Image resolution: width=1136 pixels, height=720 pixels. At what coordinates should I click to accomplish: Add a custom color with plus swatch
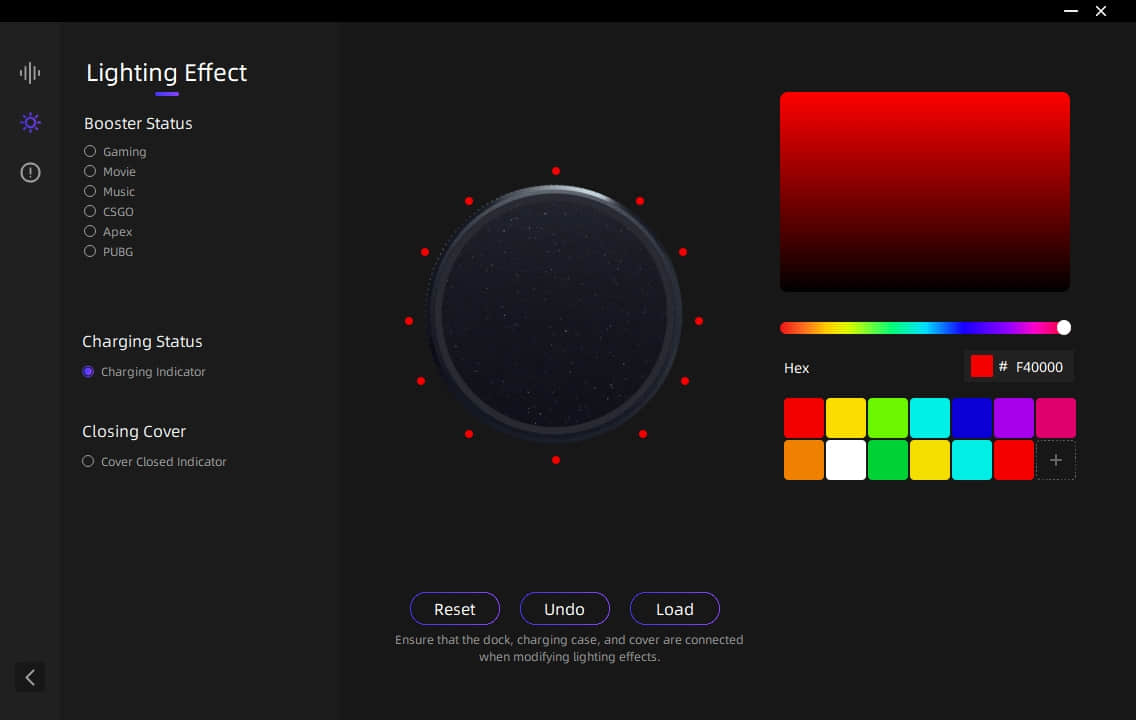pos(1055,460)
